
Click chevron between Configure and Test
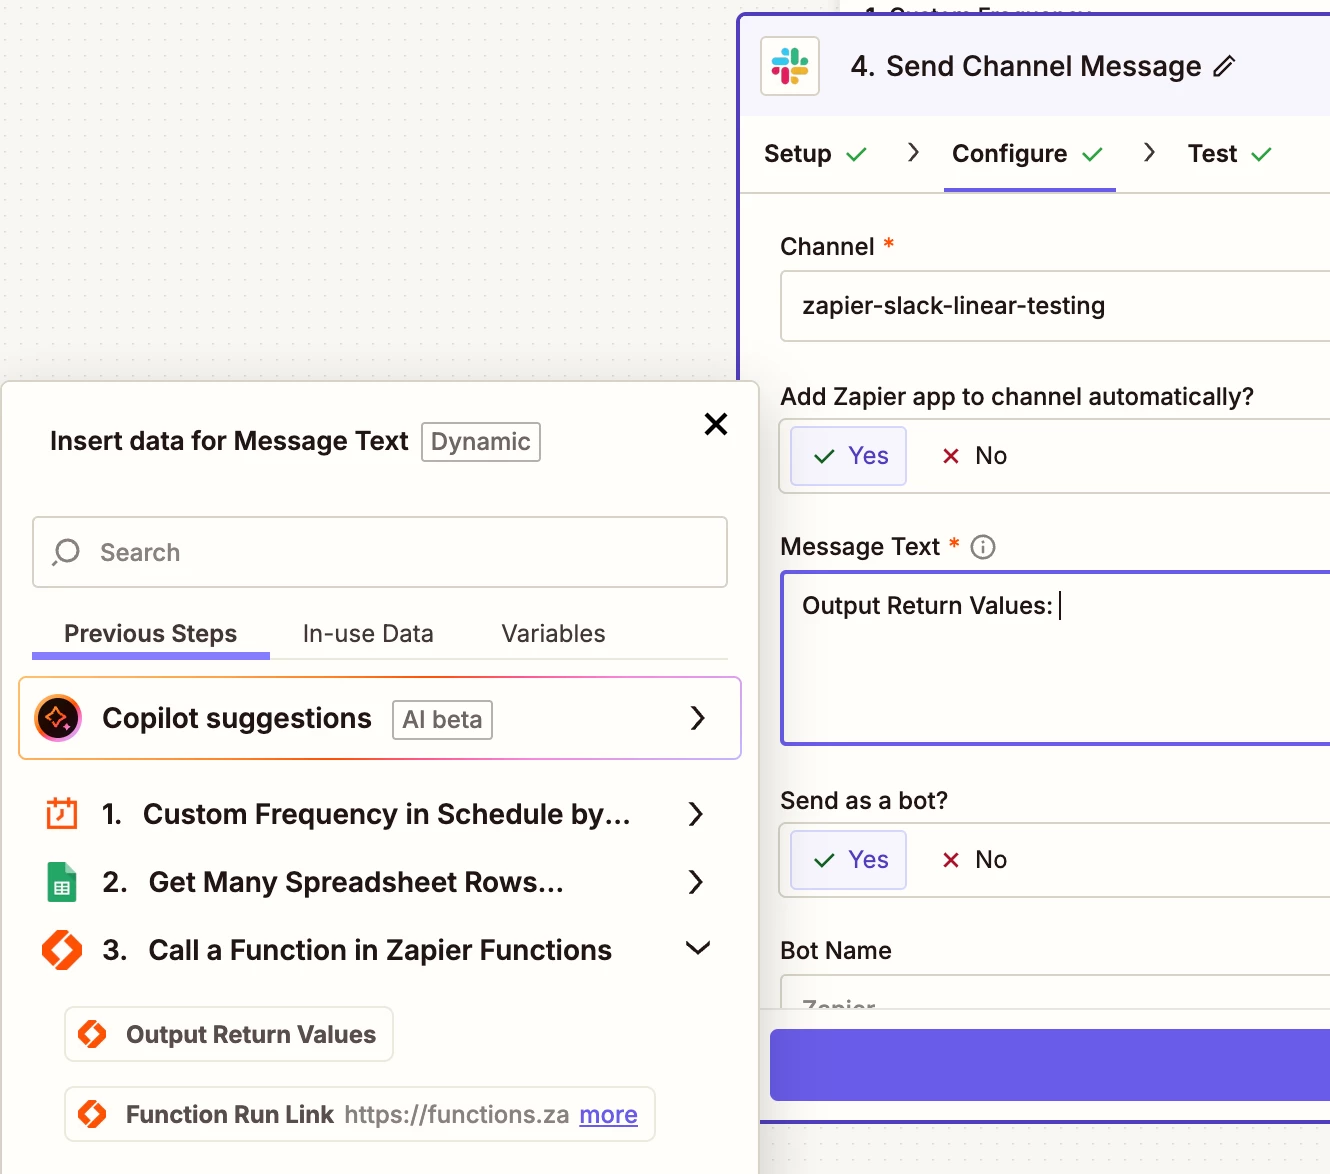(1150, 152)
